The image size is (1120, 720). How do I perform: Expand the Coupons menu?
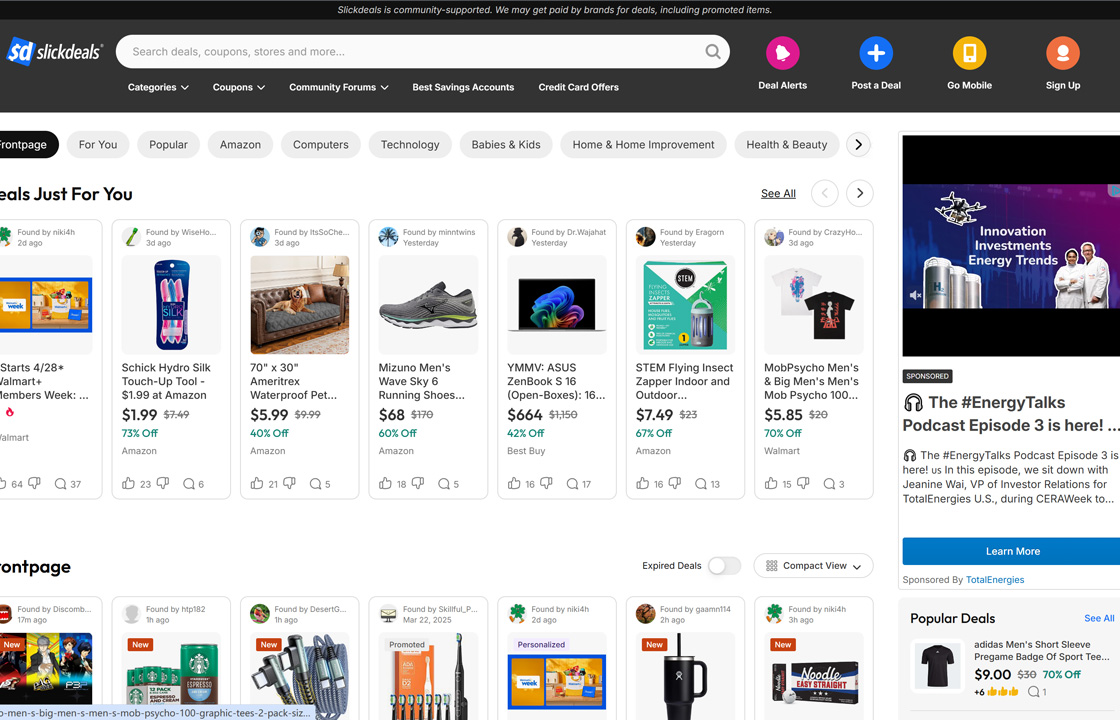pos(239,87)
